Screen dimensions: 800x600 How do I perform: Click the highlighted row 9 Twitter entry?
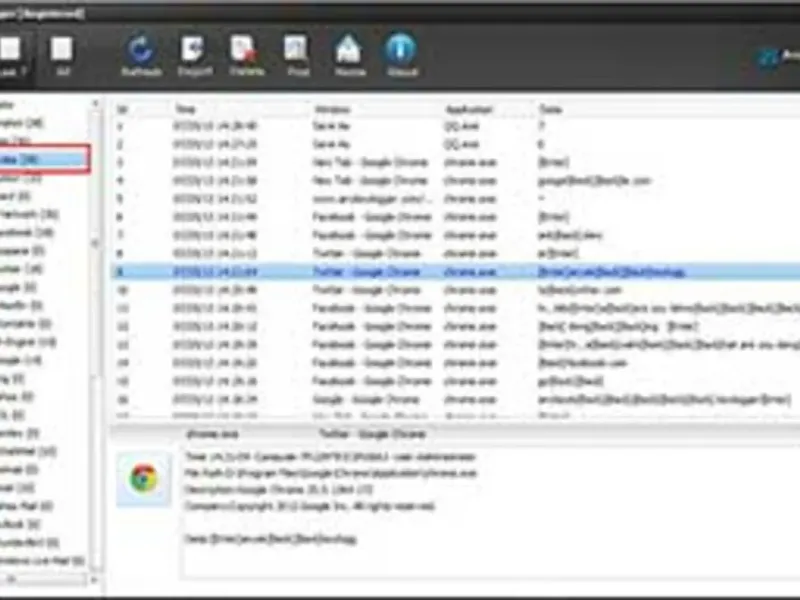(456, 272)
